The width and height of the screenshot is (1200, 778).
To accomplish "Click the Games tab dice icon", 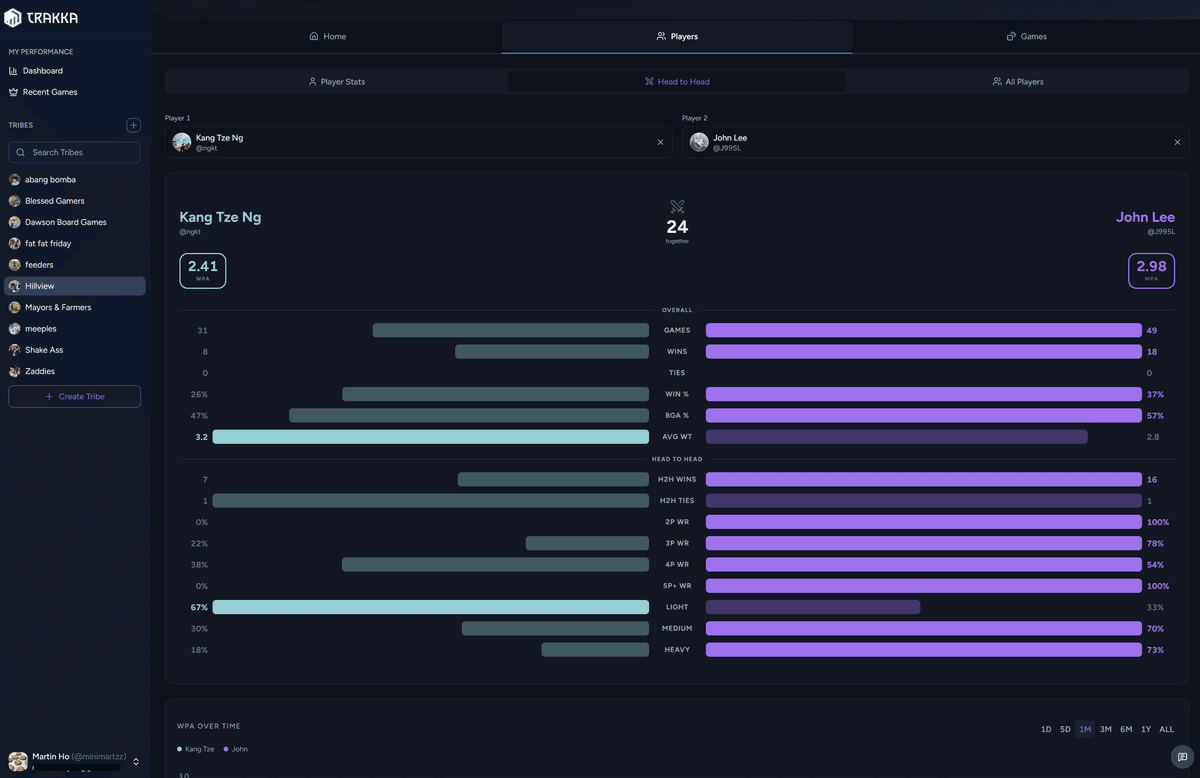I will coord(1011,36).
